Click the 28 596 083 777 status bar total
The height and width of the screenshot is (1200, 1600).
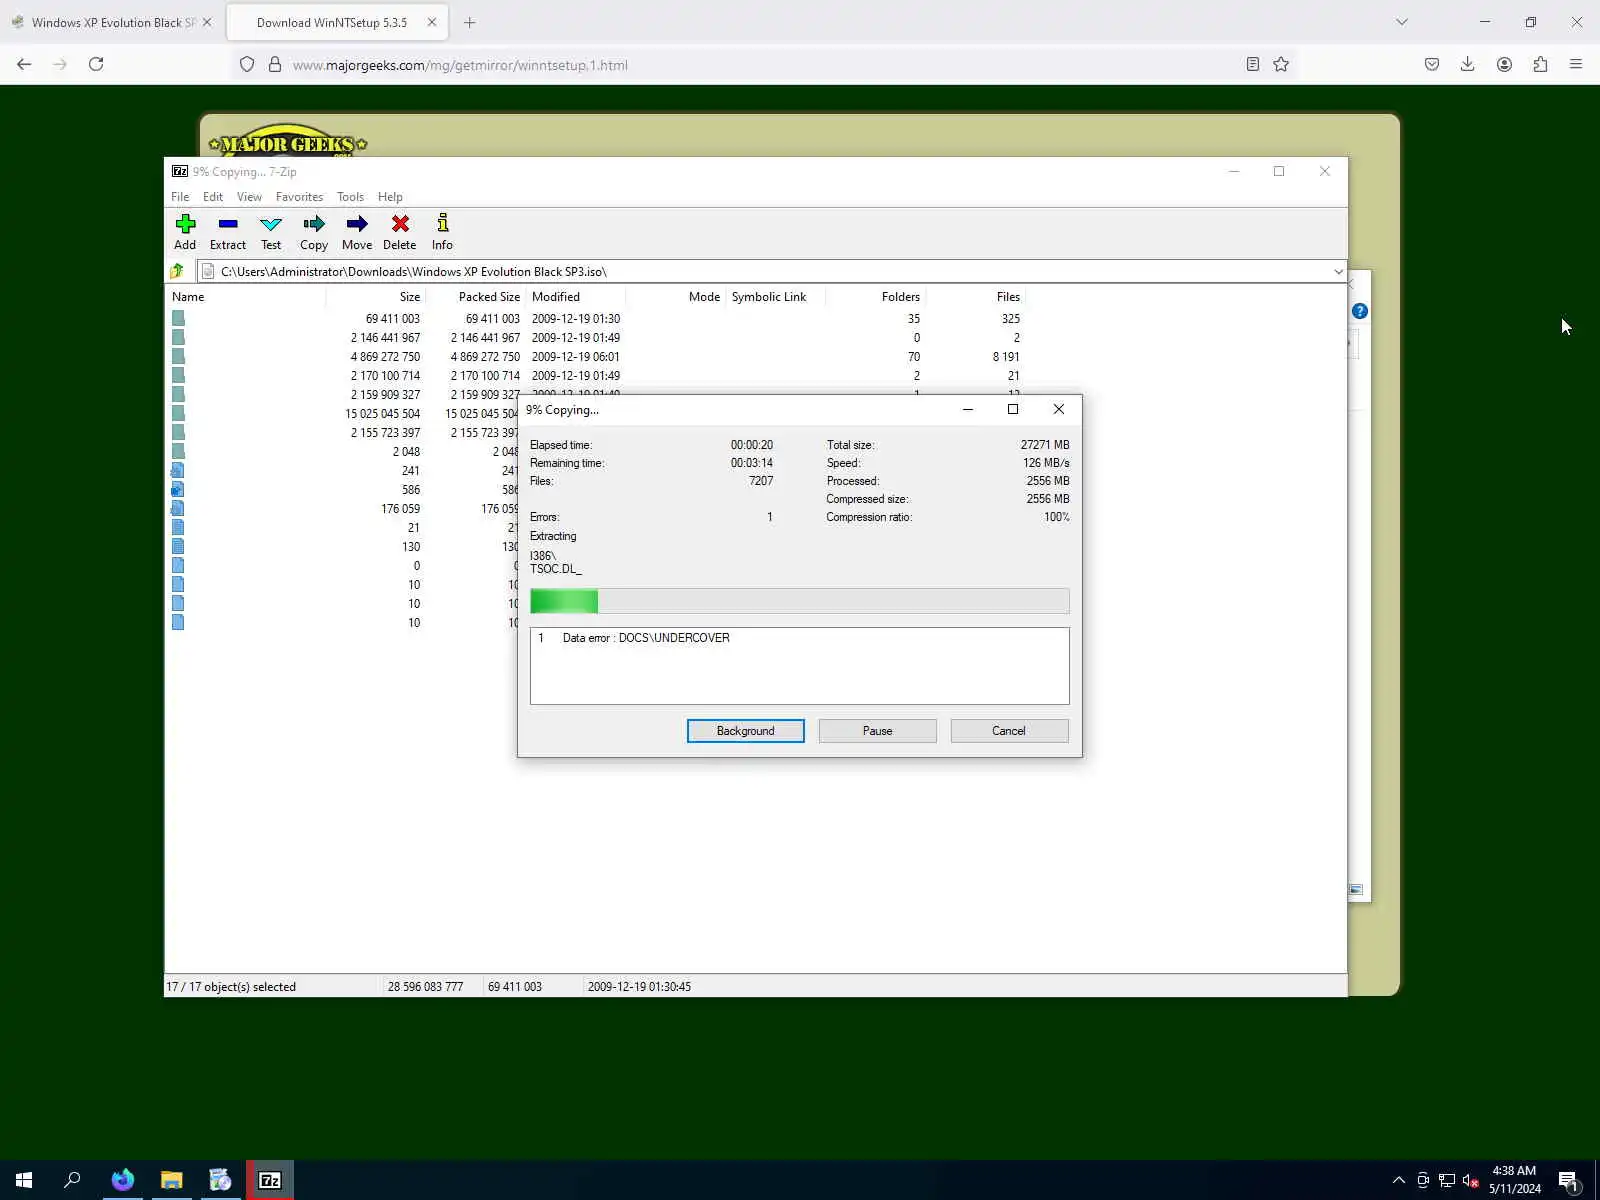pos(425,987)
